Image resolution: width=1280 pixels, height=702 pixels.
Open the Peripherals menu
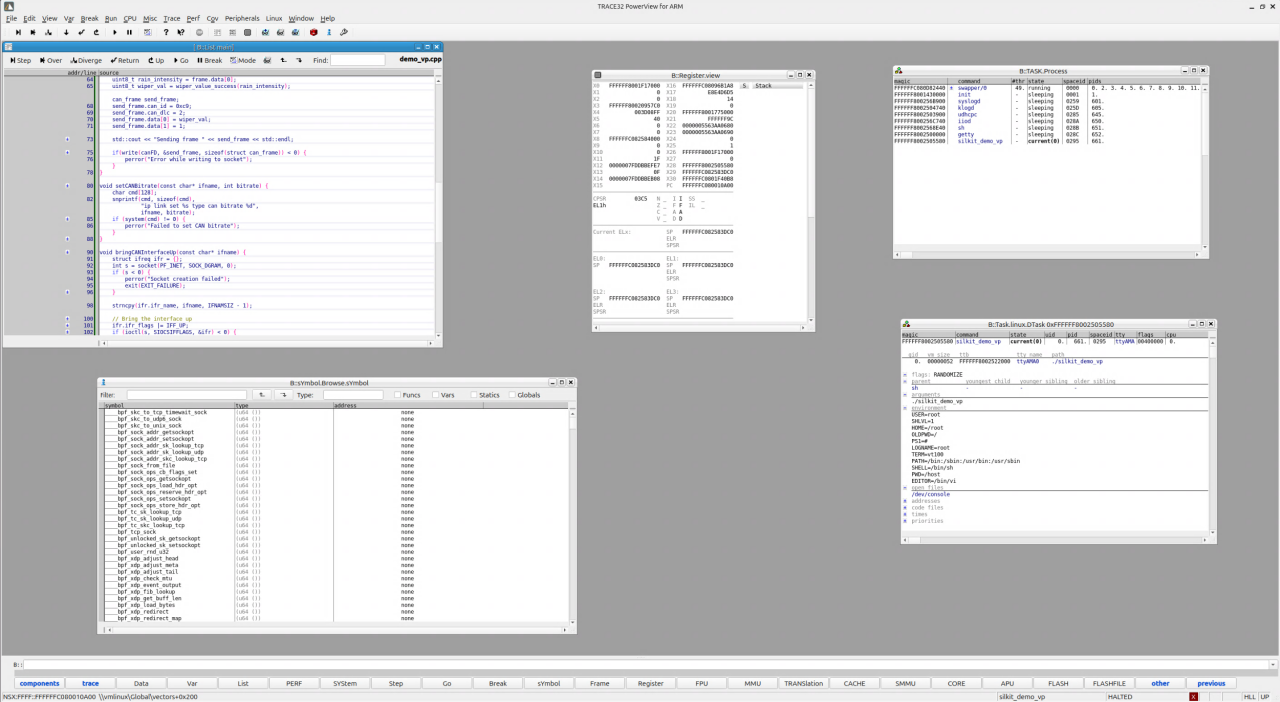(x=242, y=18)
